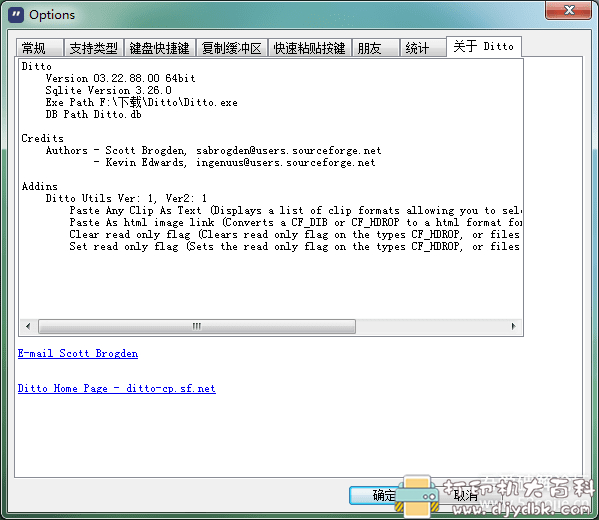Click the Ditto Utils Ver line
Viewport: 599px width, 520px height.
(126, 198)
